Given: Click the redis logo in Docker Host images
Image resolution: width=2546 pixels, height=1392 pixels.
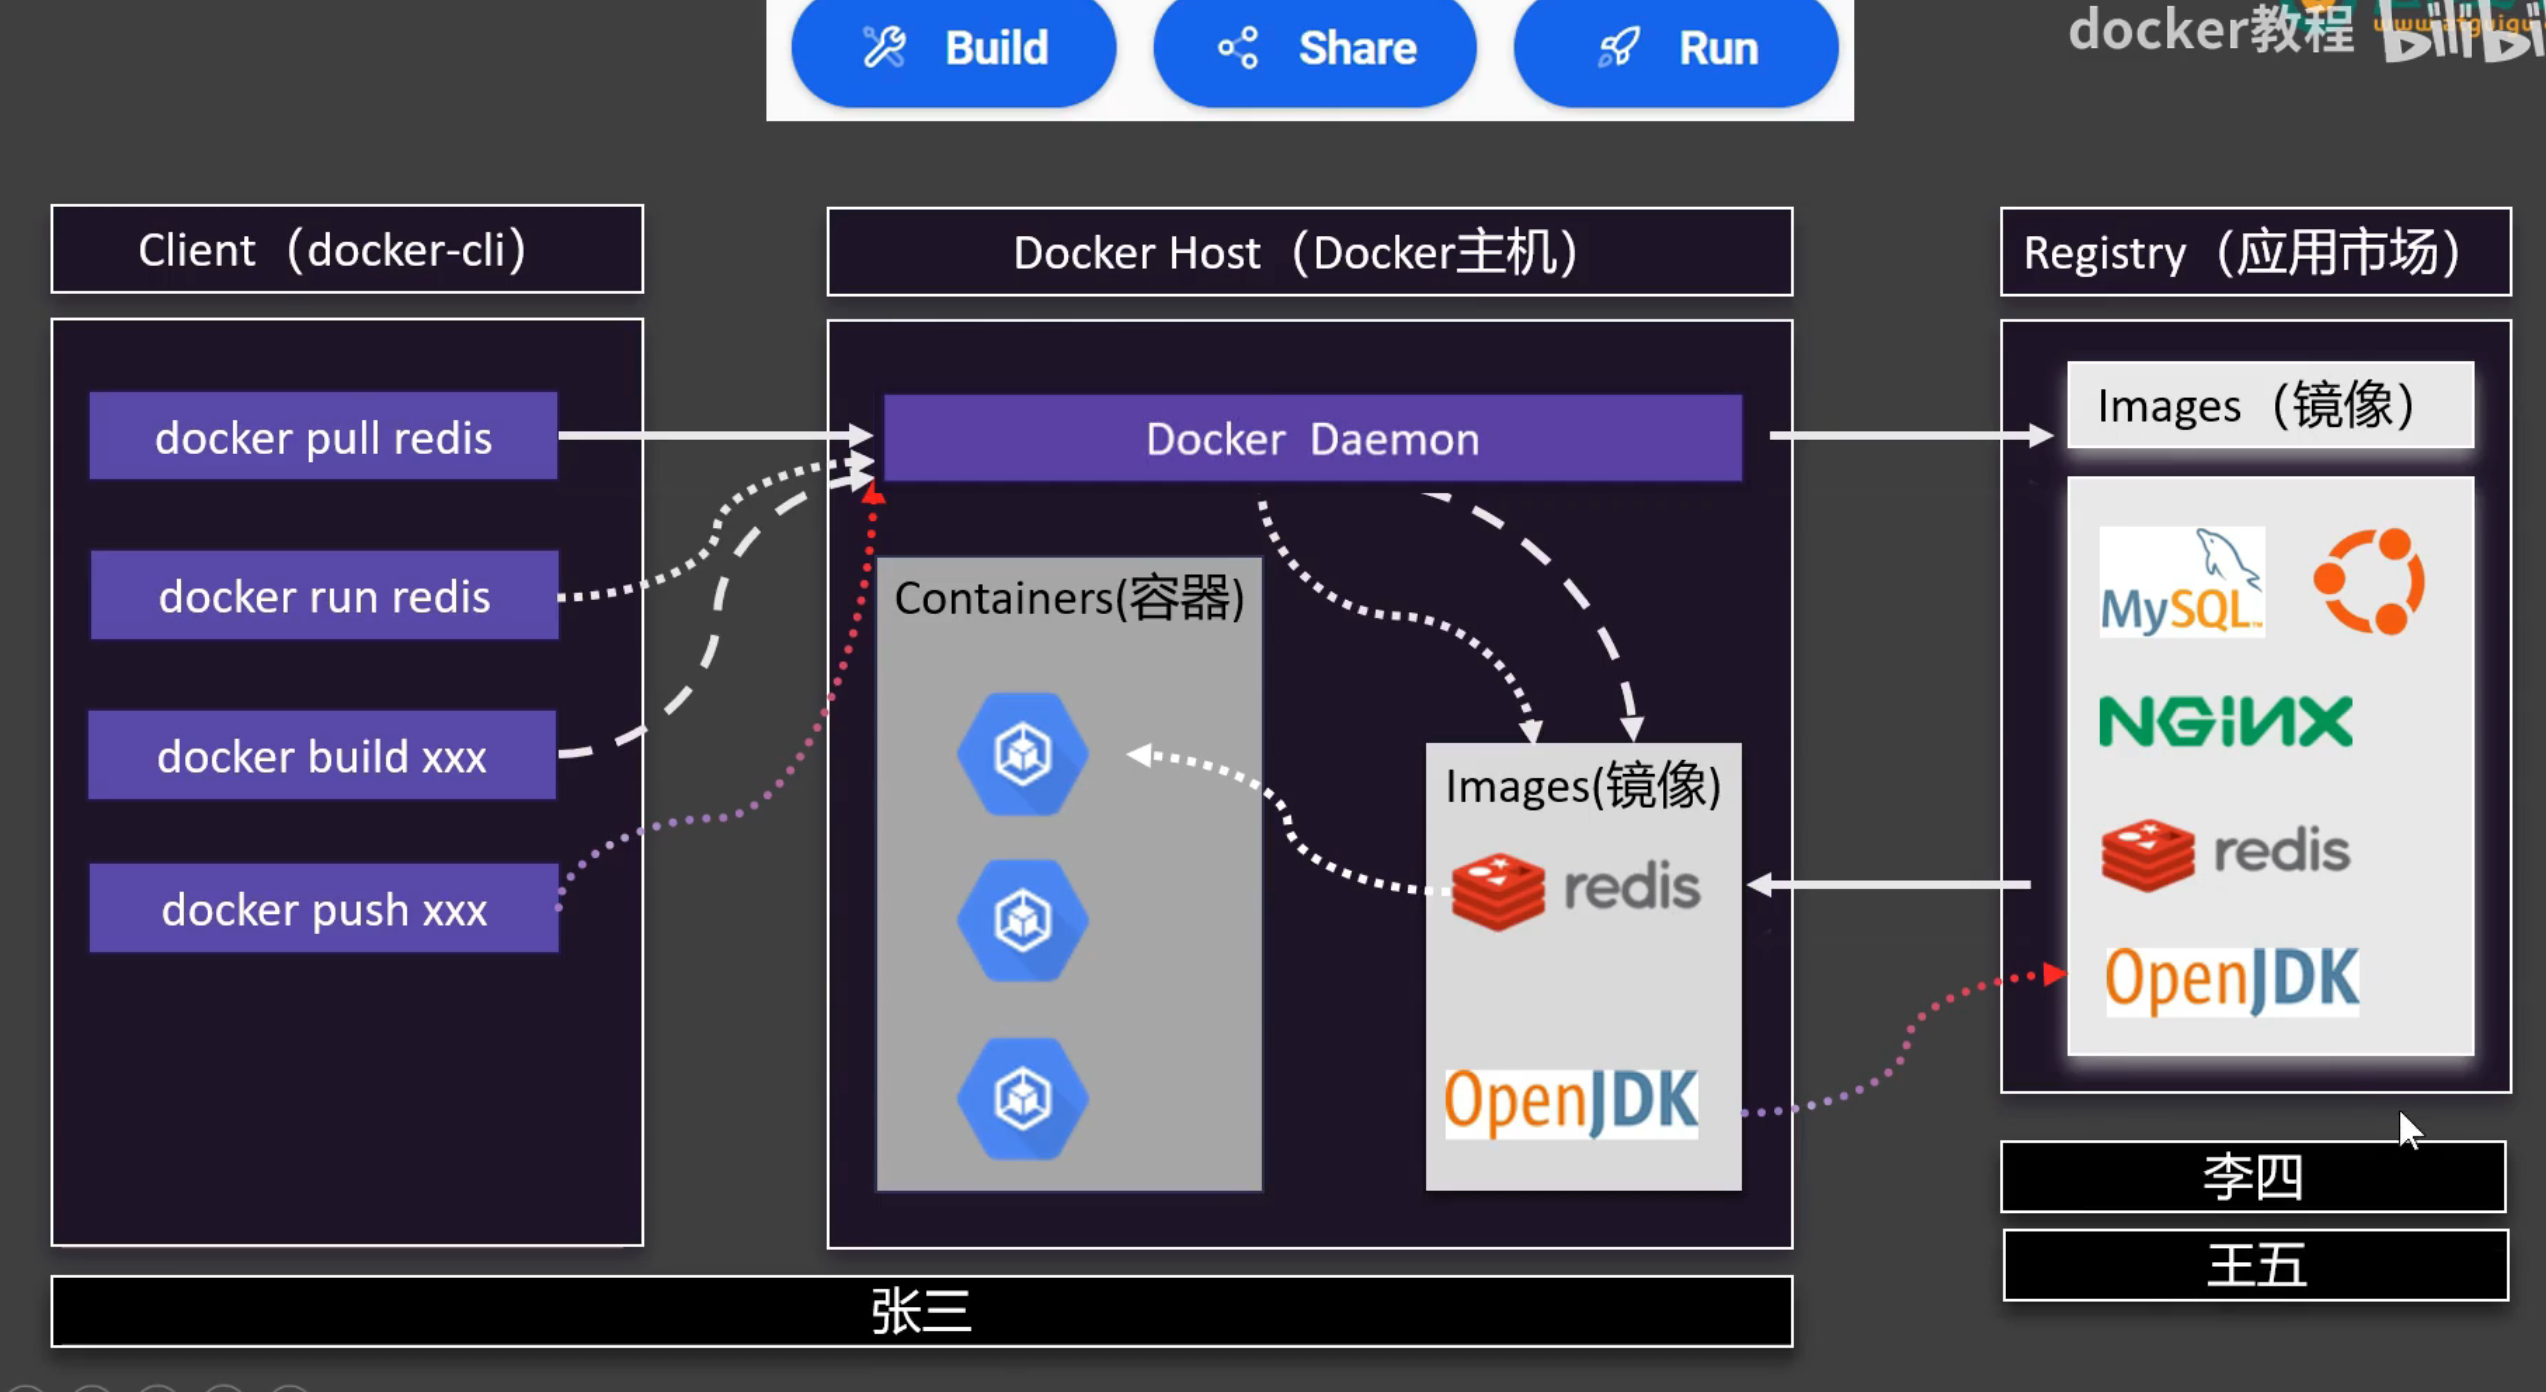Looking at the screenshot, I should [x=1575, y=890].
